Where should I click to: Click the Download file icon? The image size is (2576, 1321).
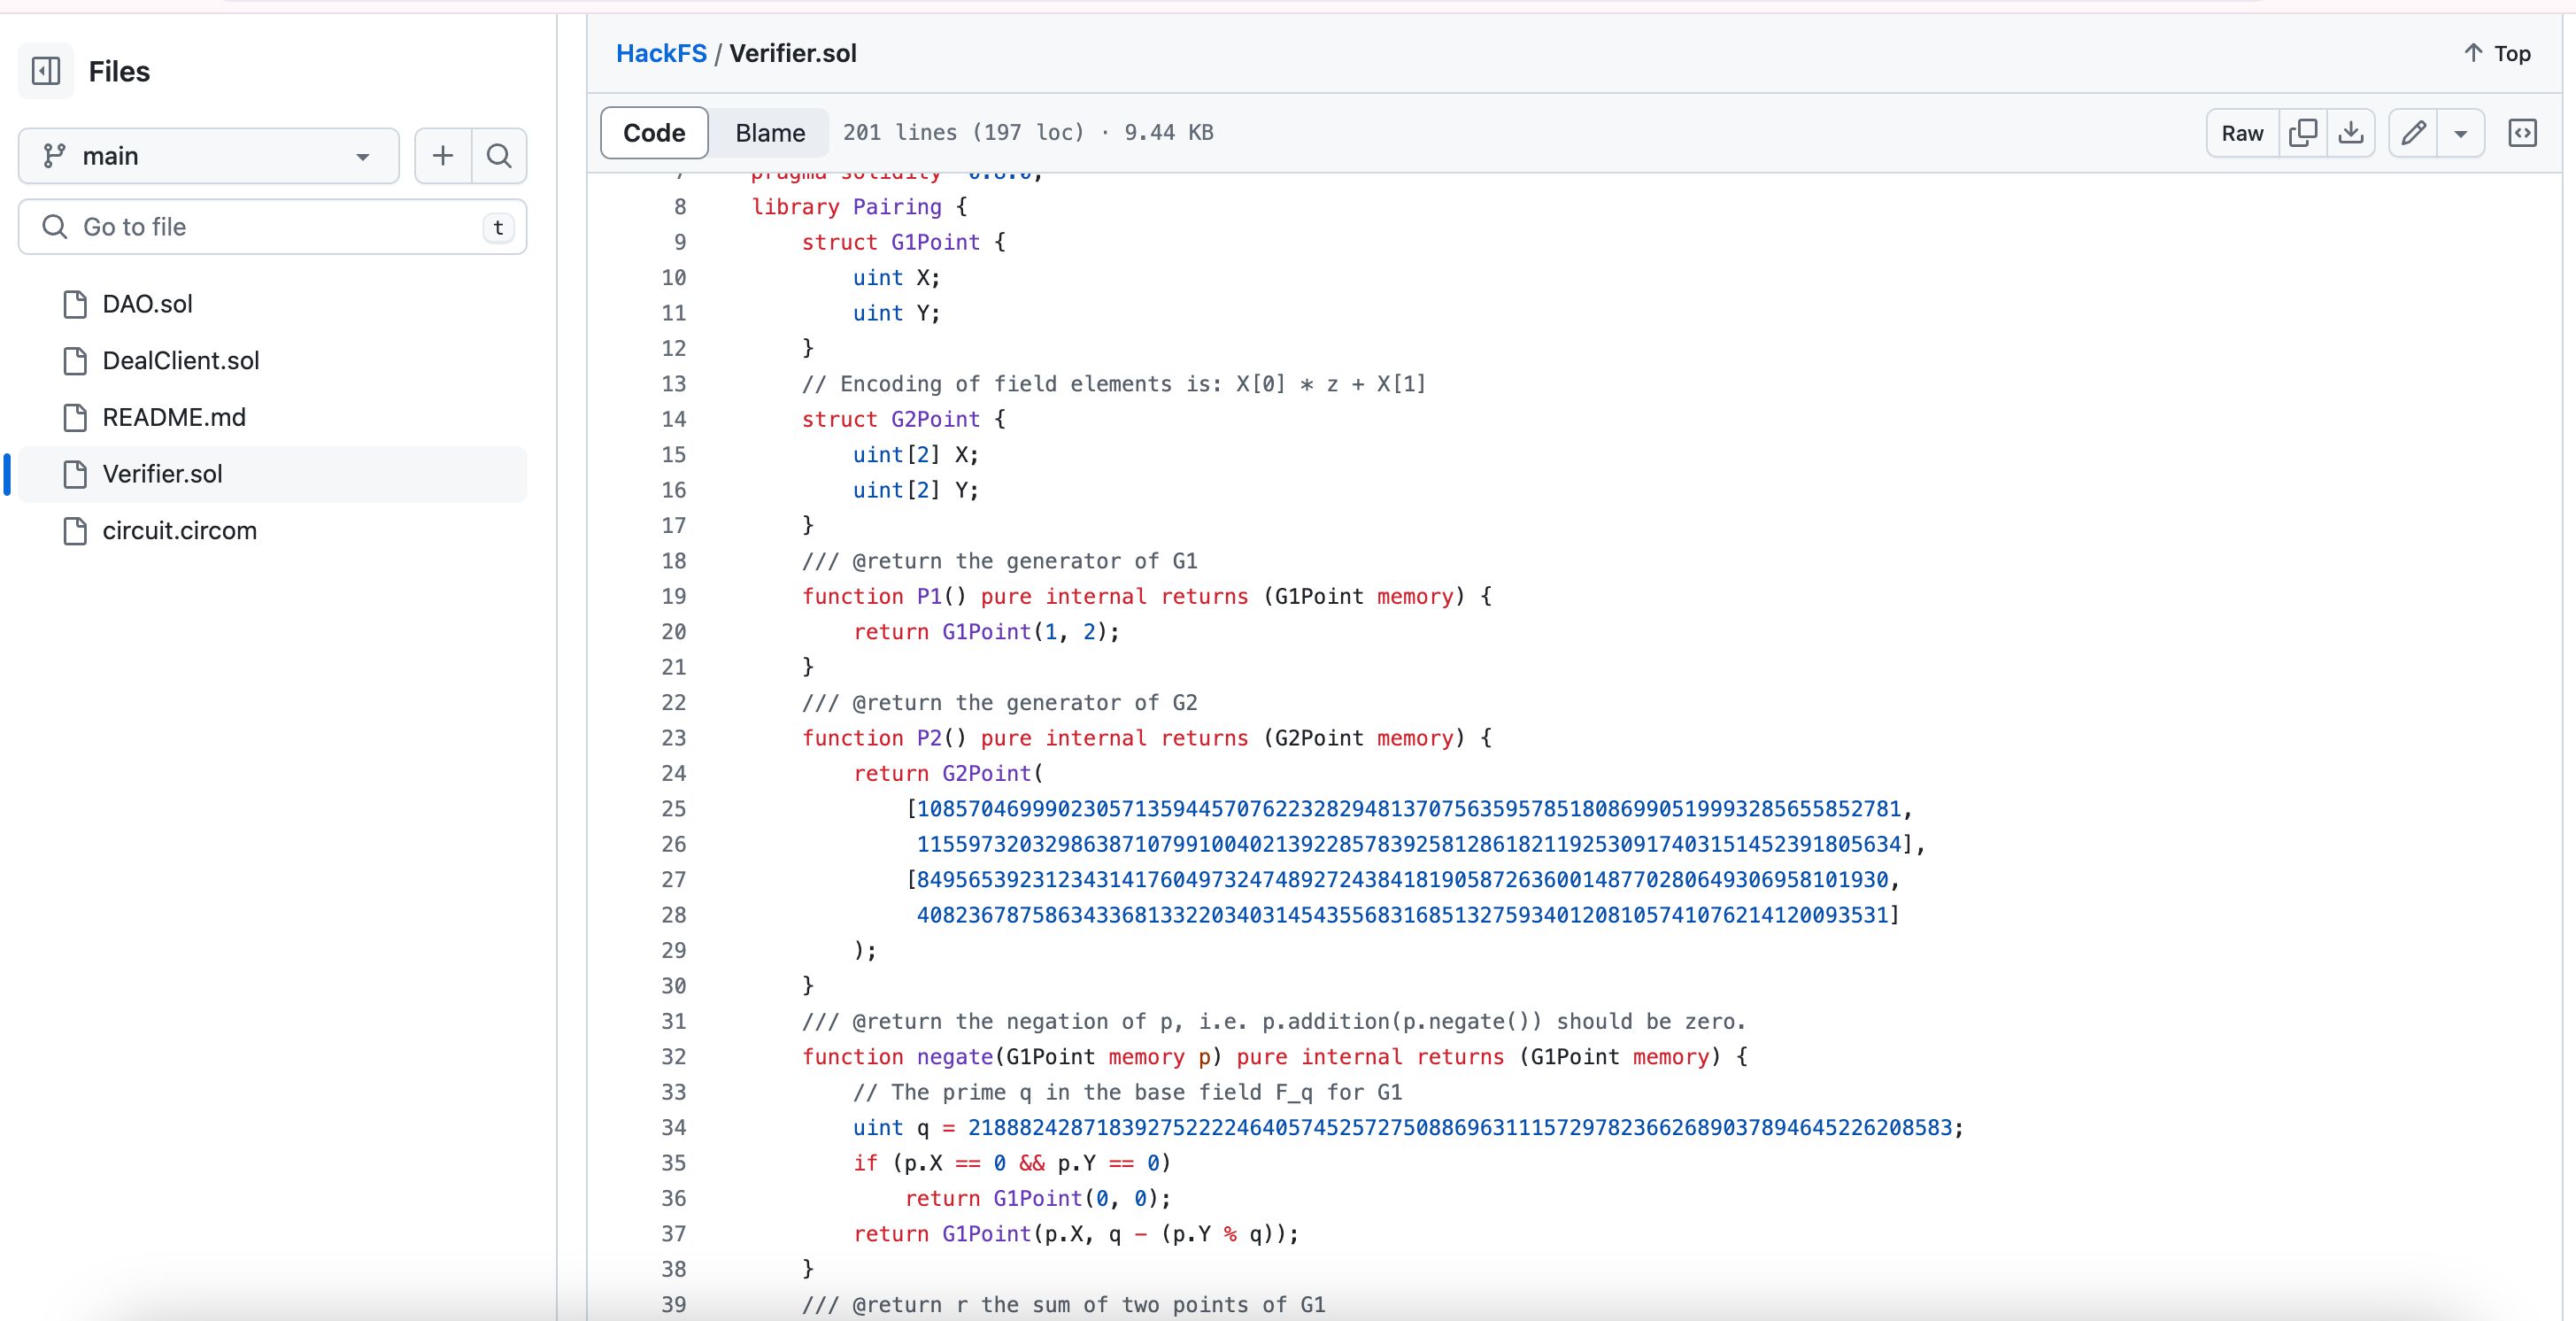(2354, 131)
